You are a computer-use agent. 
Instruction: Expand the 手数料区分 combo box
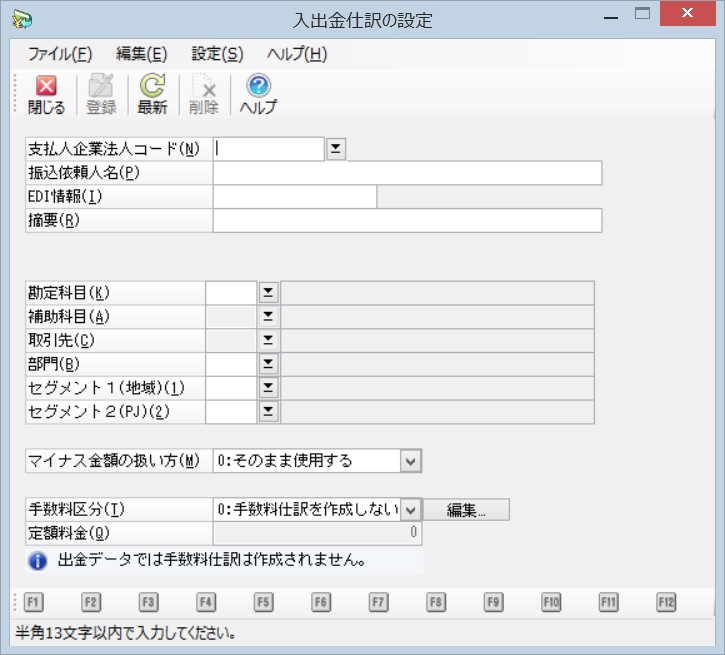[411, 510]
